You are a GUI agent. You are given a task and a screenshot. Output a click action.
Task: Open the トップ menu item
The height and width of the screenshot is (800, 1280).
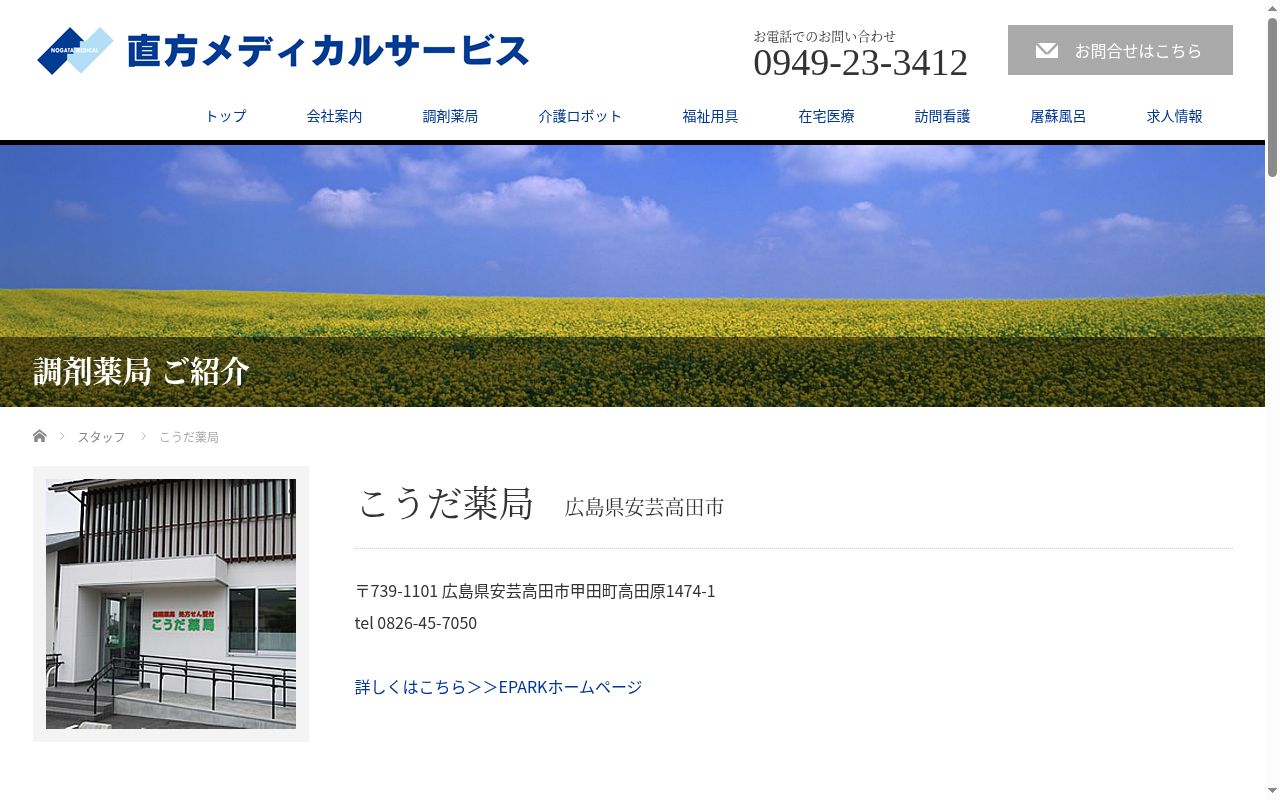[225, 116]
